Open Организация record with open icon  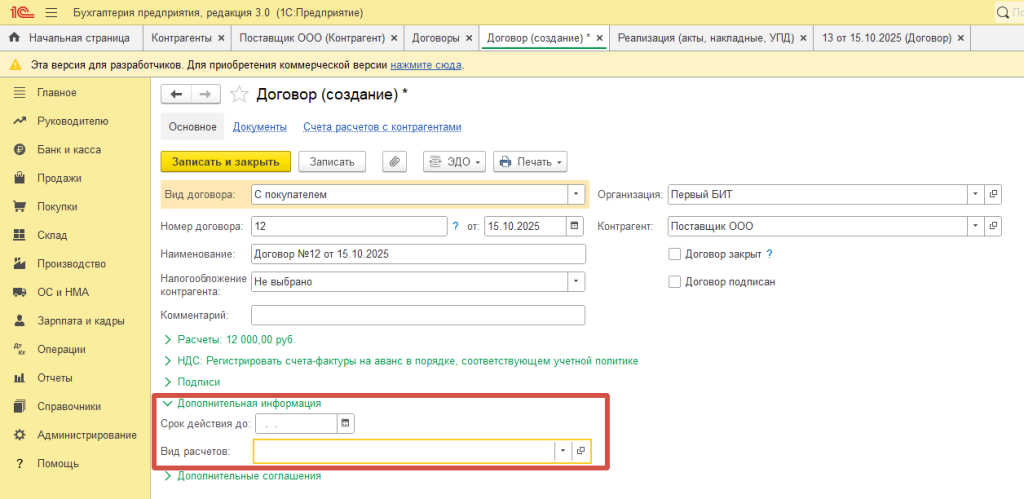pos(993,194)
